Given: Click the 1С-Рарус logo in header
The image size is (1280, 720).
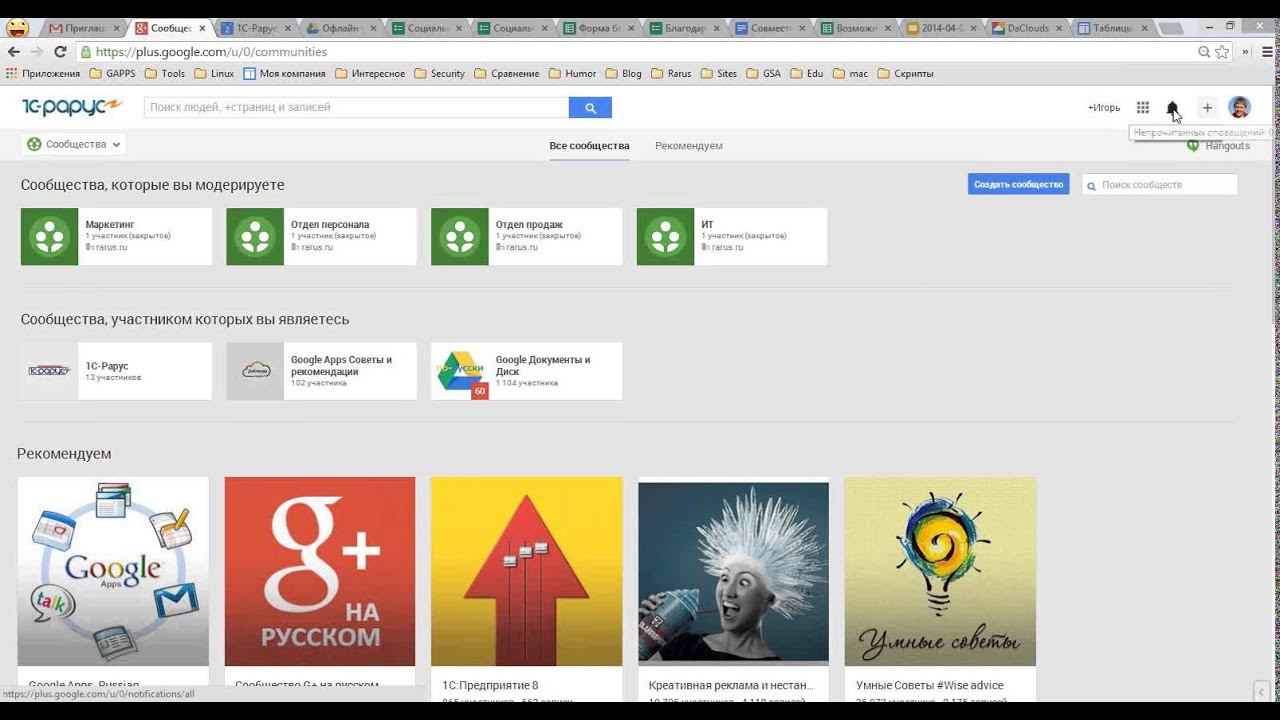Looking at the screenshot, I should click(x=72, y=107).
